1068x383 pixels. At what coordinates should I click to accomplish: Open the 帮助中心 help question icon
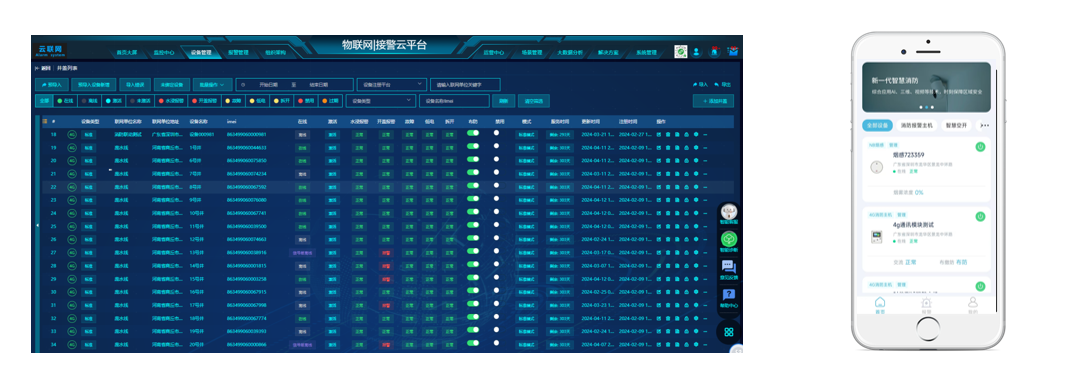(729, 294)
